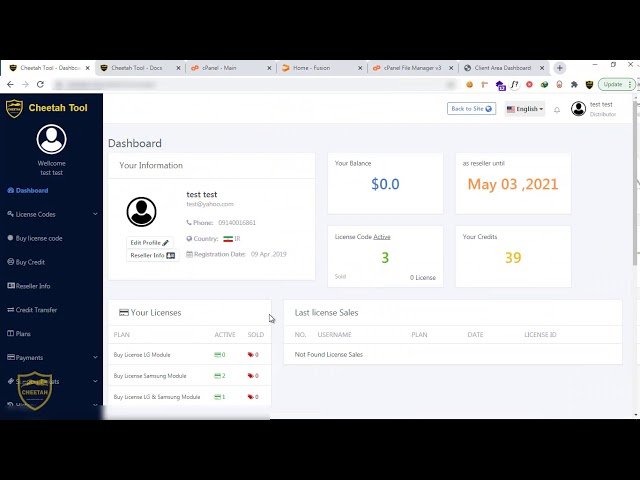Click the $0.0 balance value

coord(385,184)
